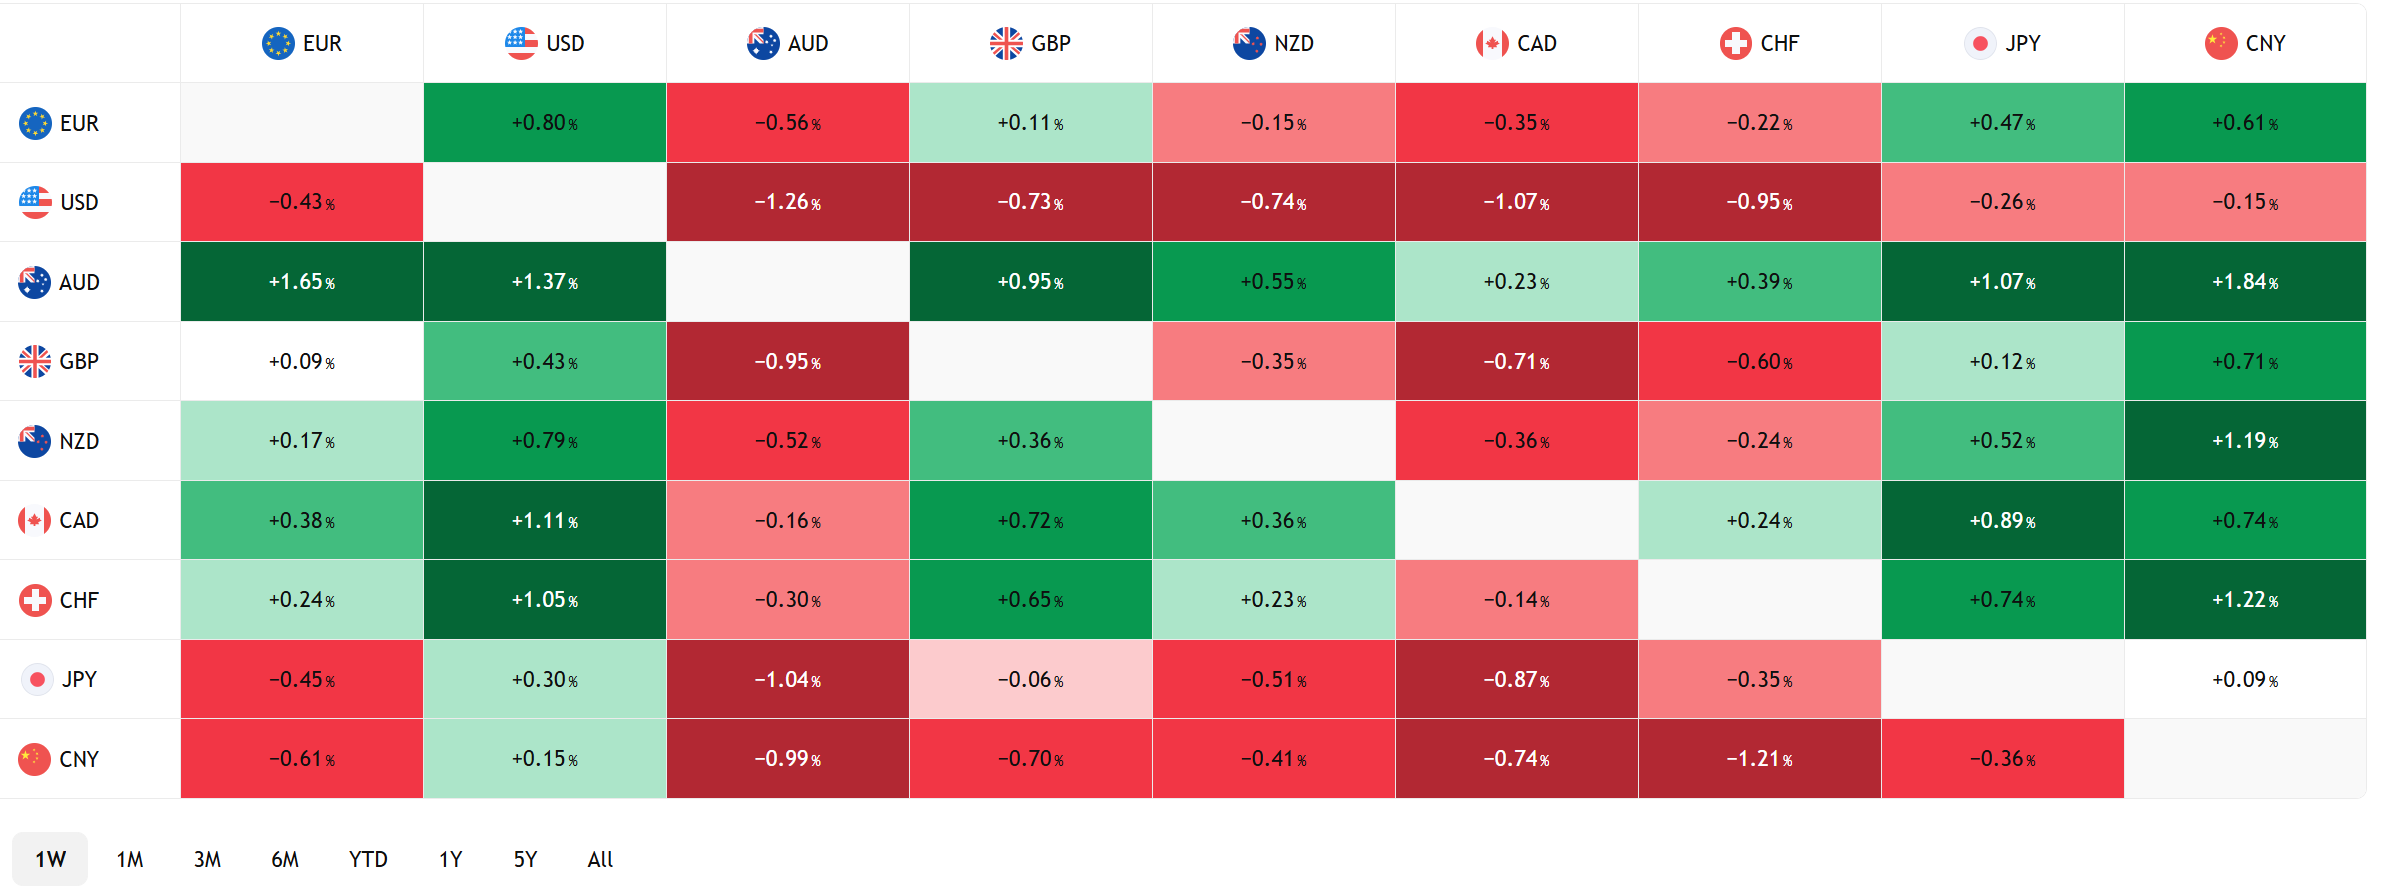Screen dimensions: 2396x889
Task: Click the AUD flag icon in left column
Action: click(35, 282)
